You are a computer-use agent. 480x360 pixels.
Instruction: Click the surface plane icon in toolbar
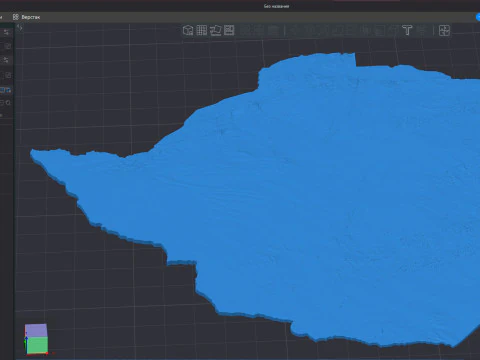215,30
